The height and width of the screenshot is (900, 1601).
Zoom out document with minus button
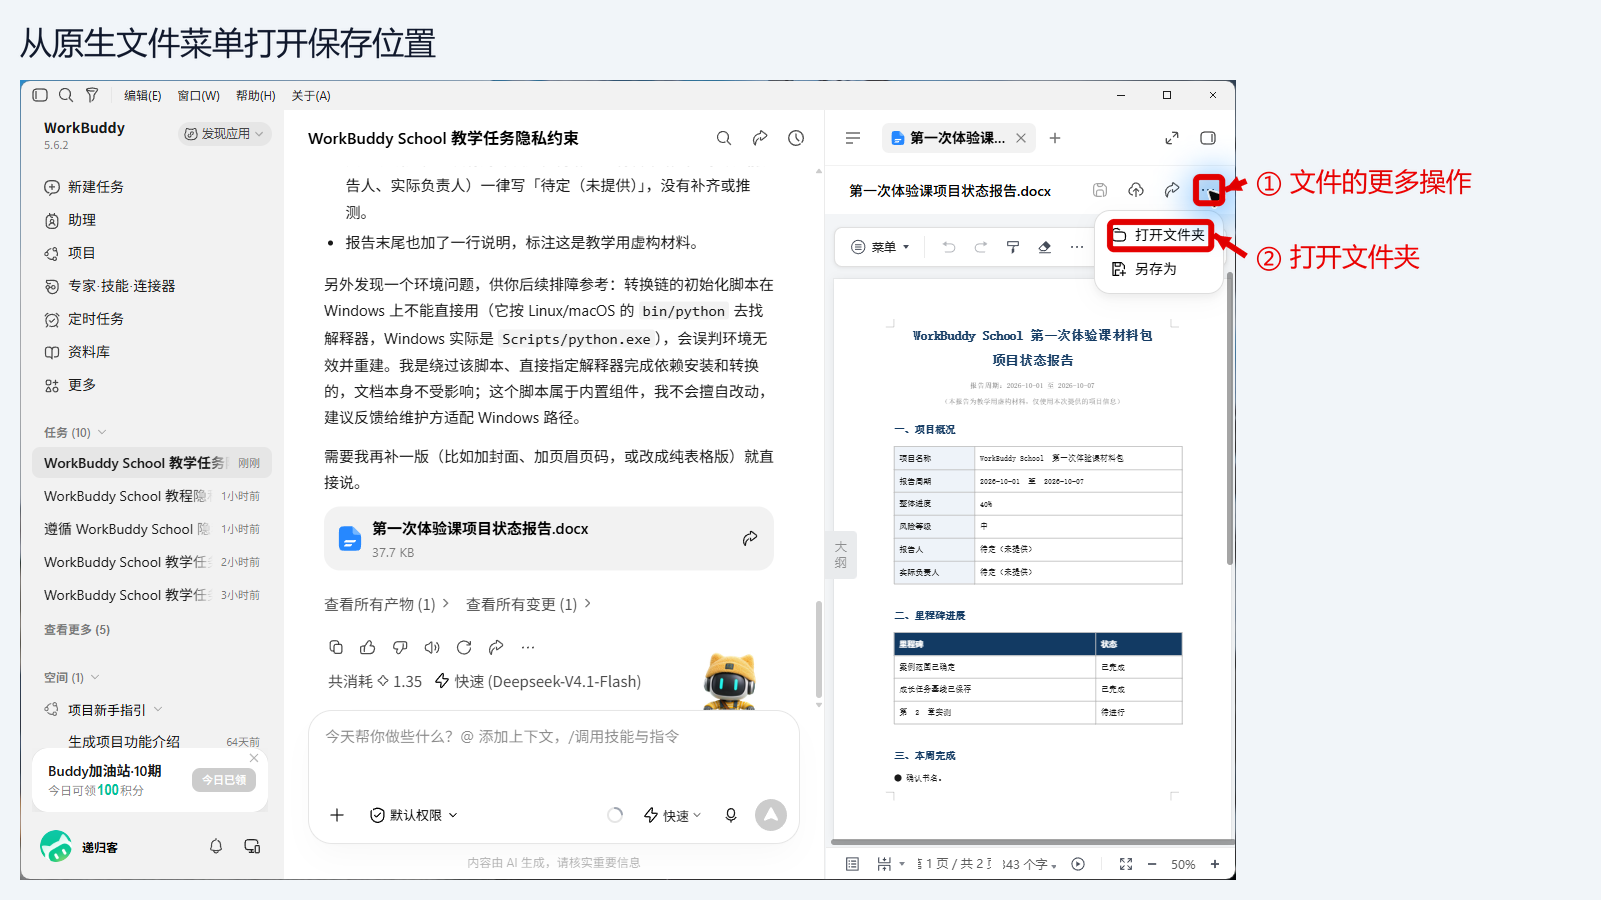[x=1152, y=864]
